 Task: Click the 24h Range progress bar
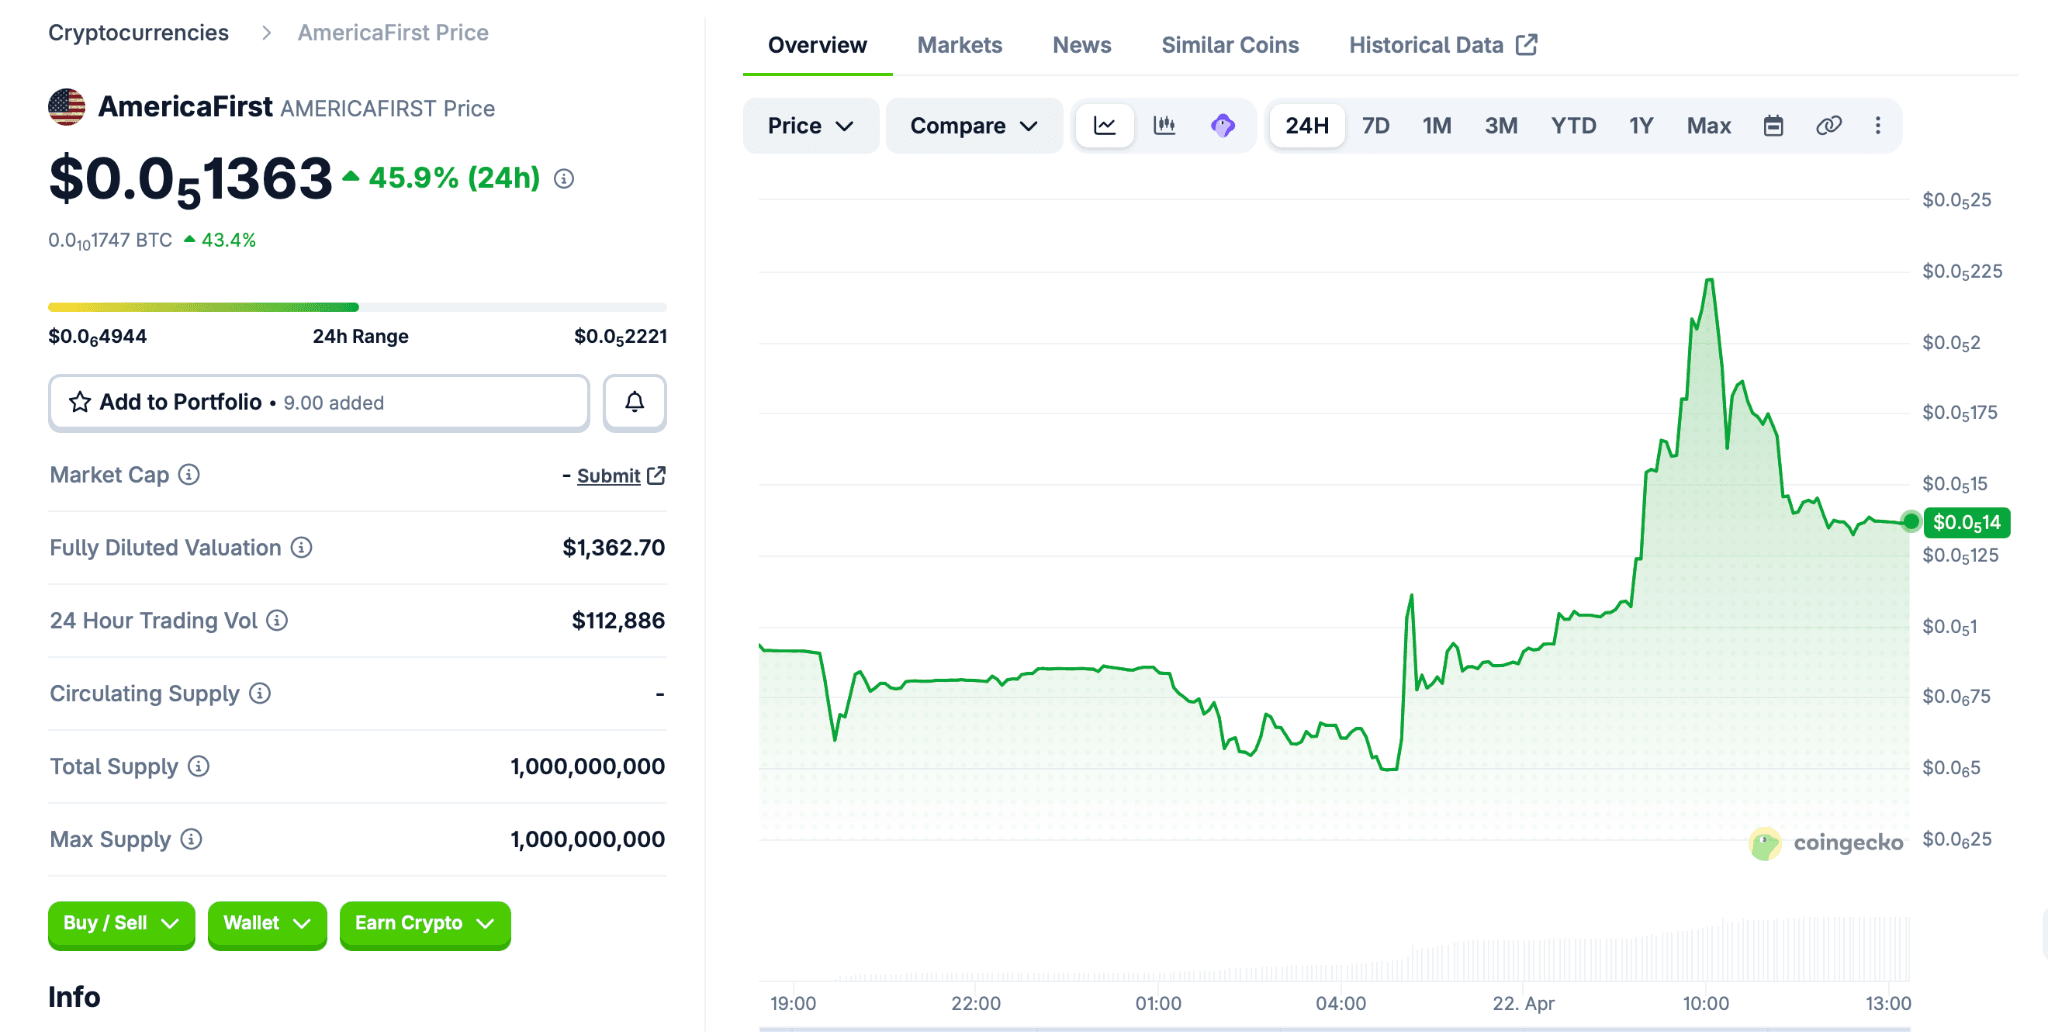[357, 307]
